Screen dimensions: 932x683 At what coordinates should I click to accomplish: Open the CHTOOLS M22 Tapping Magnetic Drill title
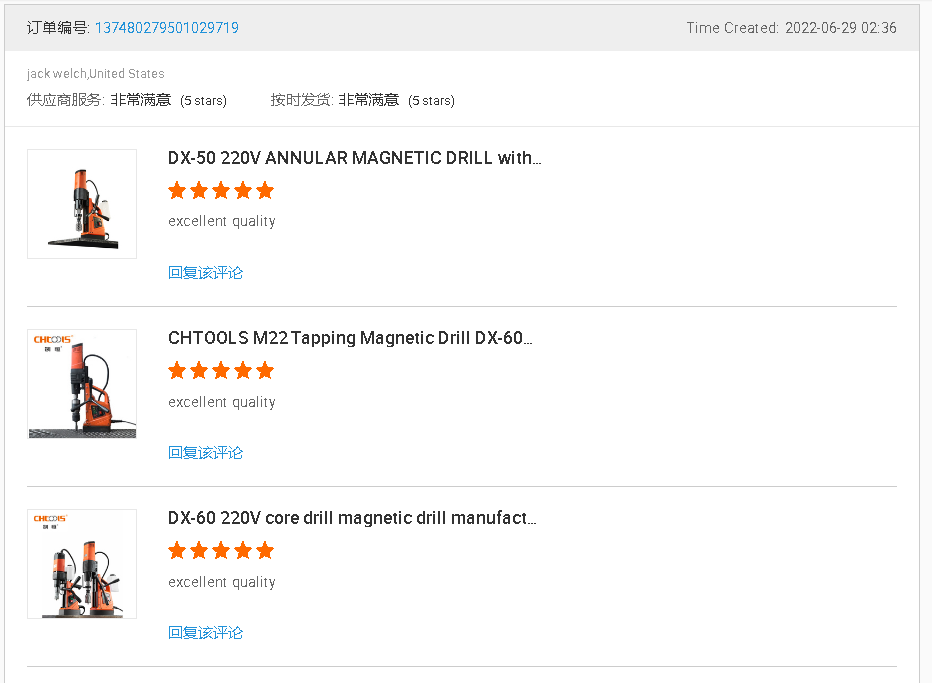point(350,338)
